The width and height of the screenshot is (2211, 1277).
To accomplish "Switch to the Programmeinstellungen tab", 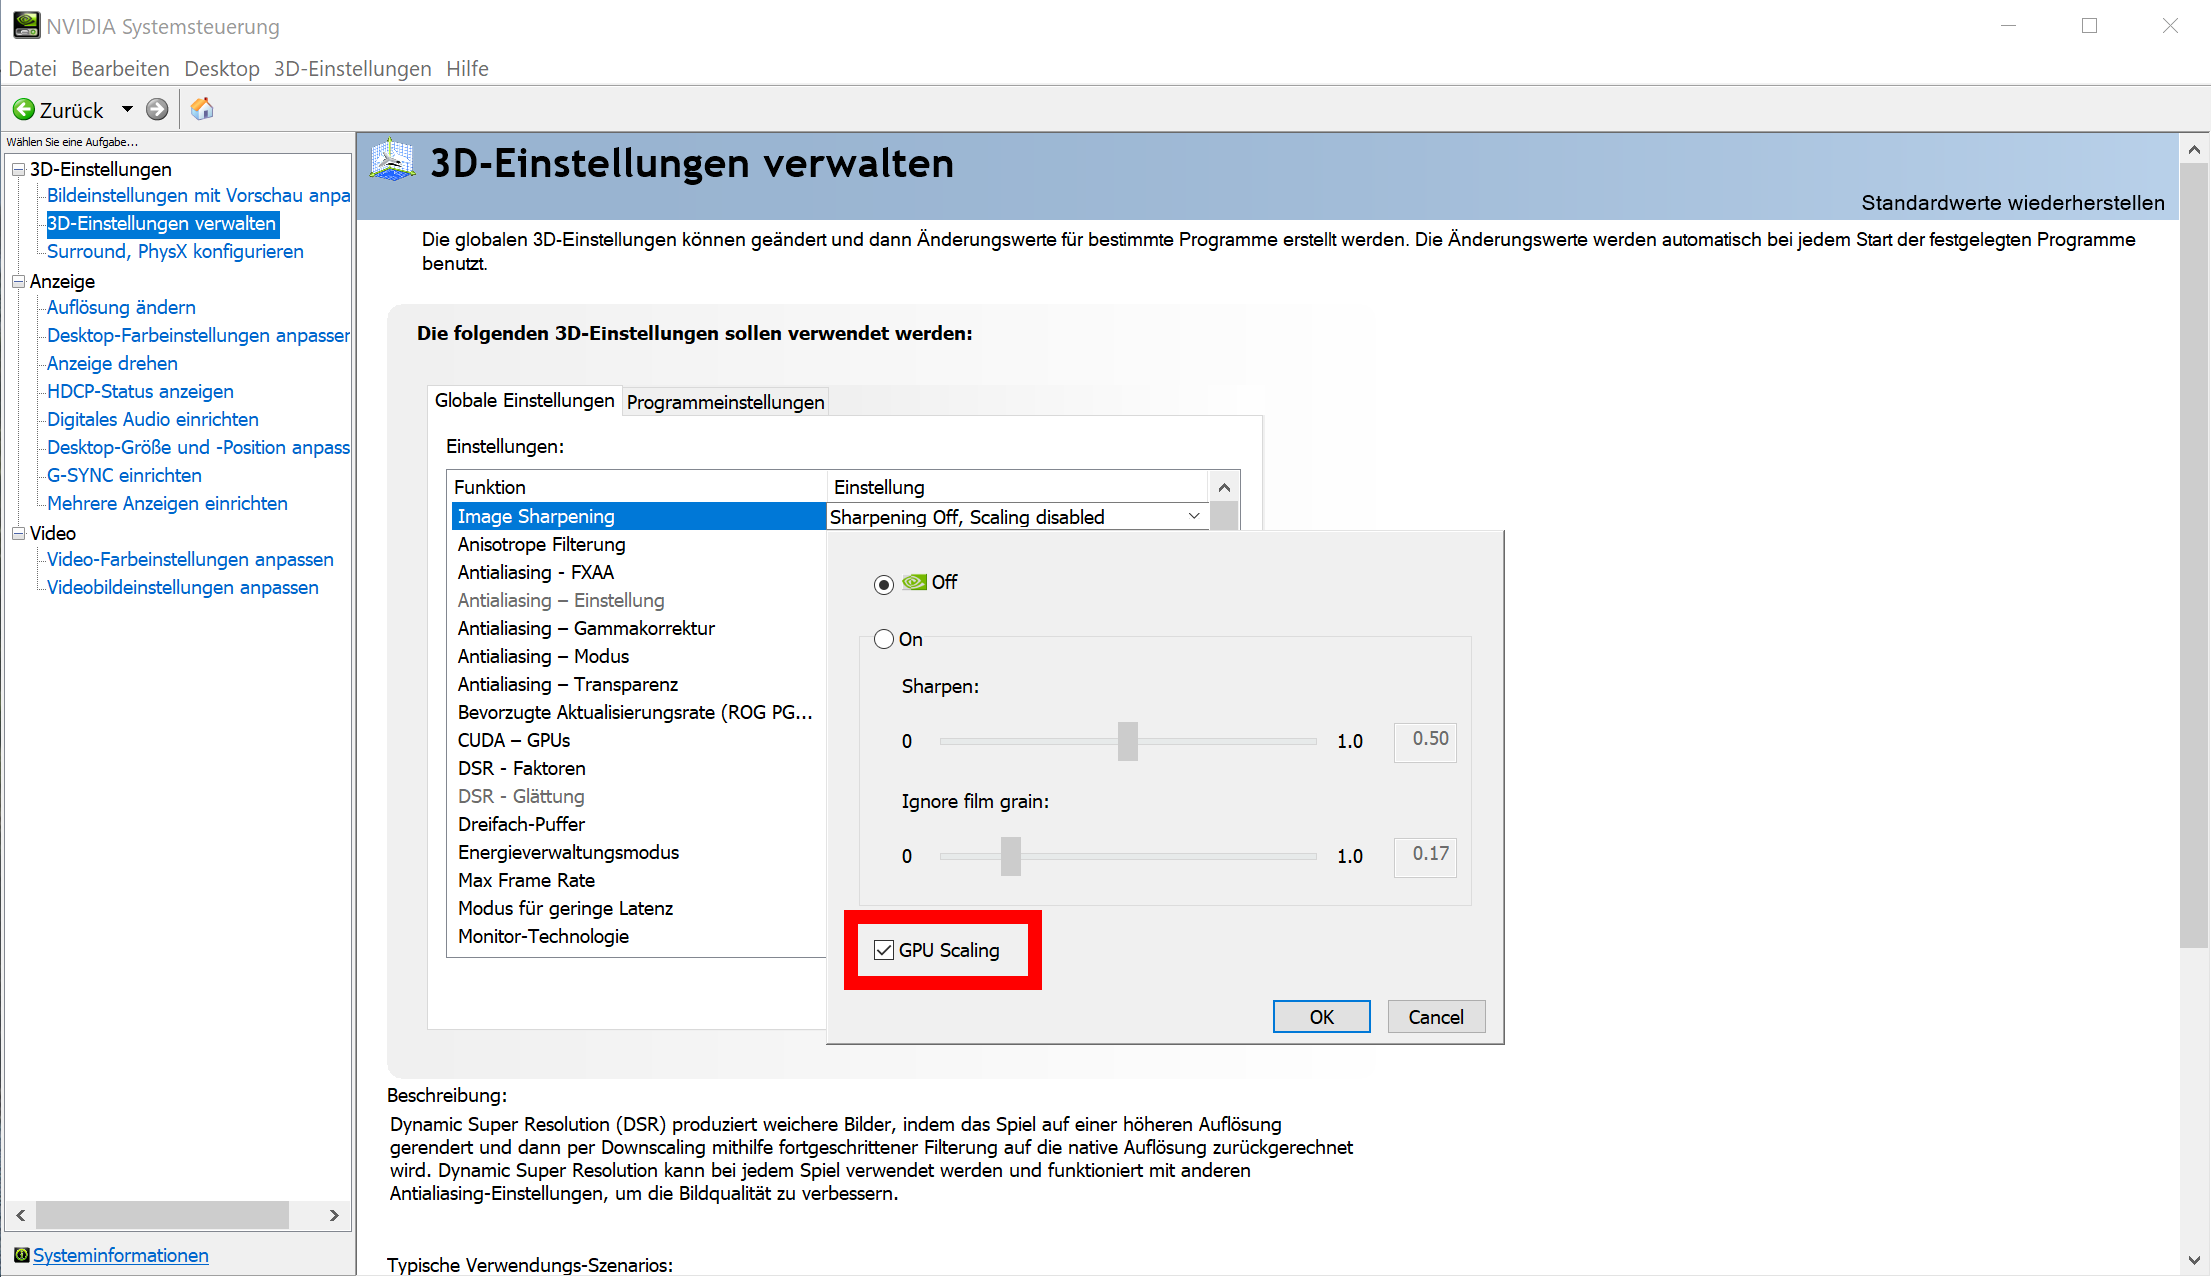I will click(725, 402).
